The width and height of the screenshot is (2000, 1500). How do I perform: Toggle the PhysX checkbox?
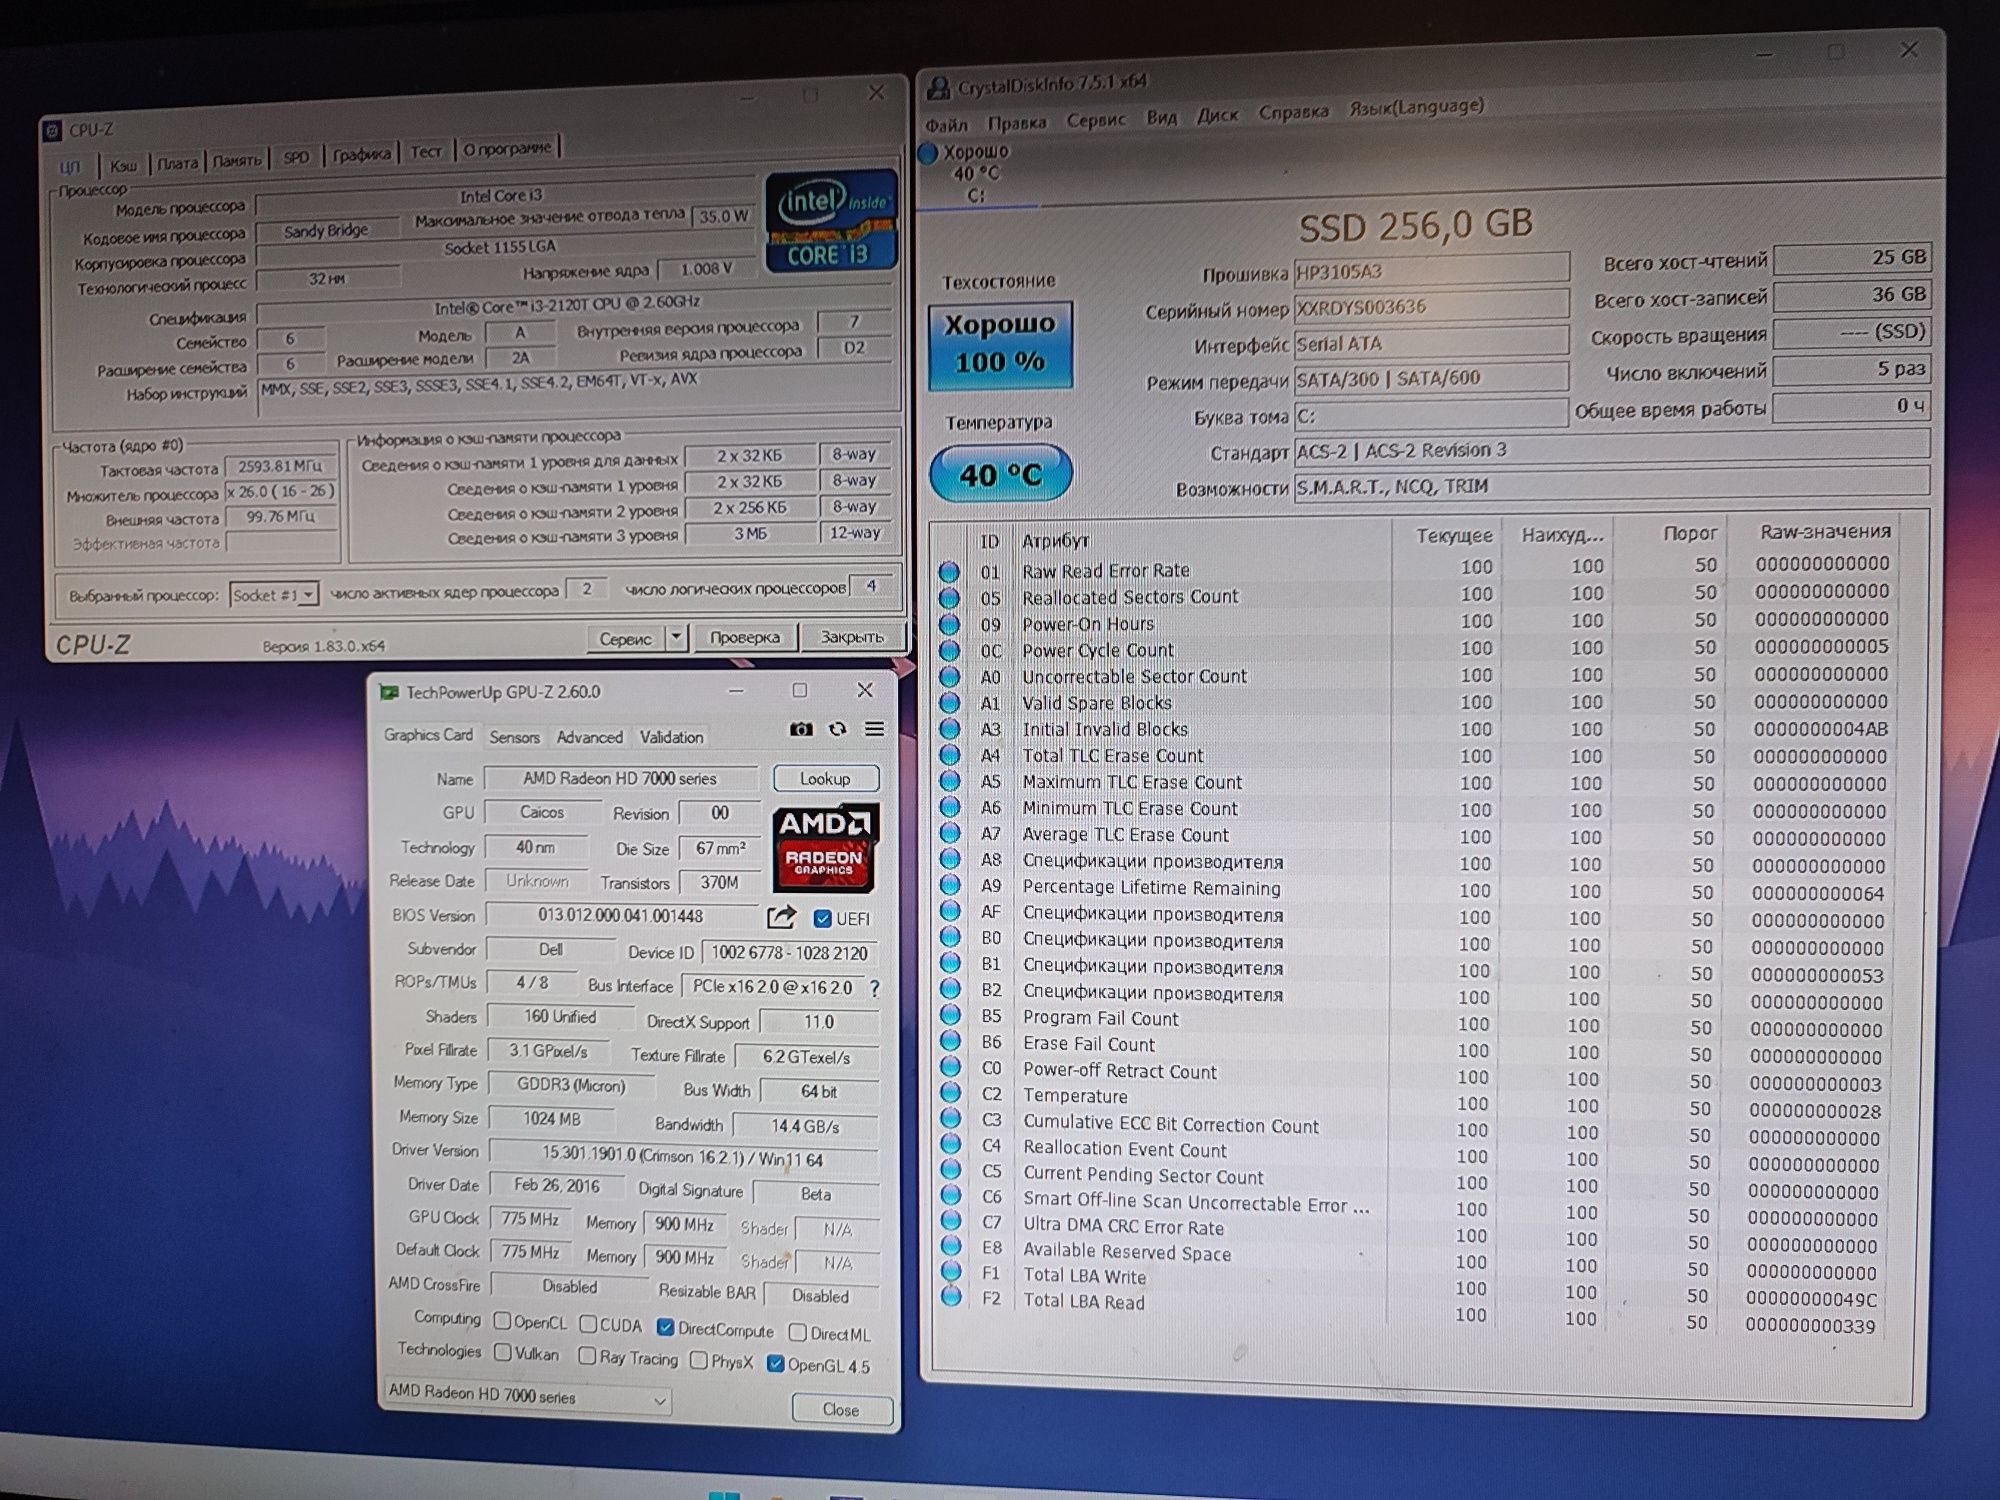click(x=699, y=1360)
